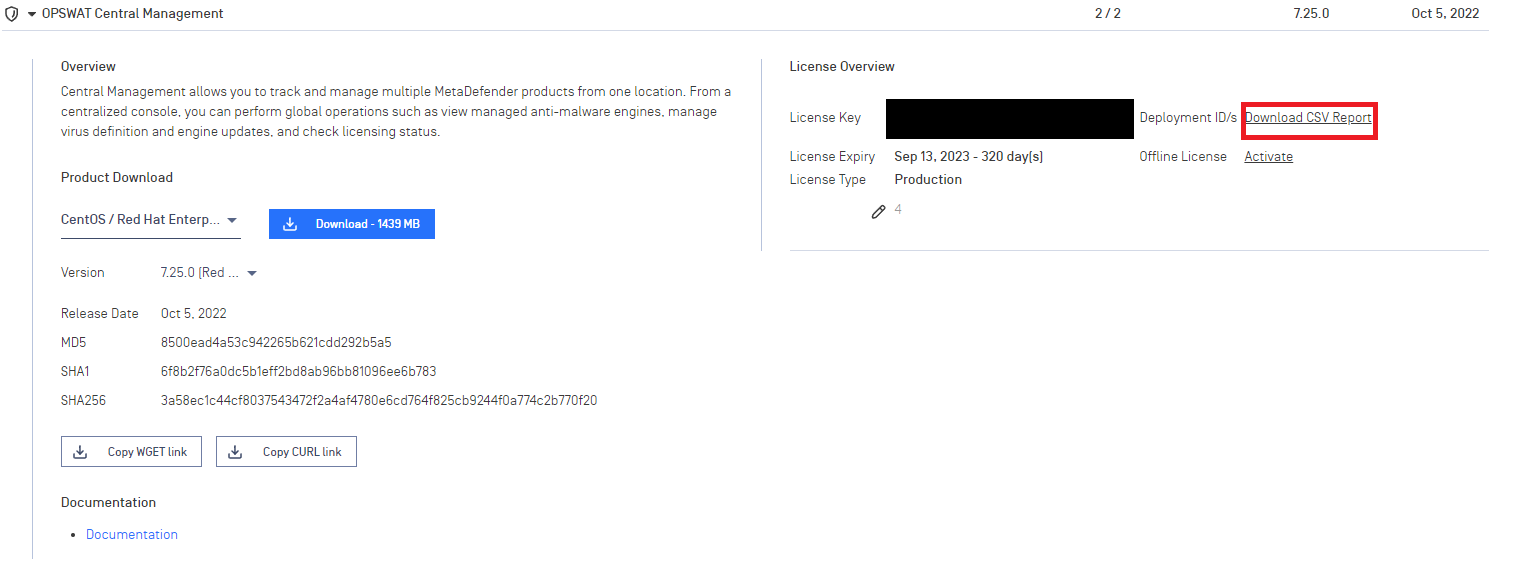The image size is (1525, 573).
Task: Click the Copy WGET link button
Action: 131,452
